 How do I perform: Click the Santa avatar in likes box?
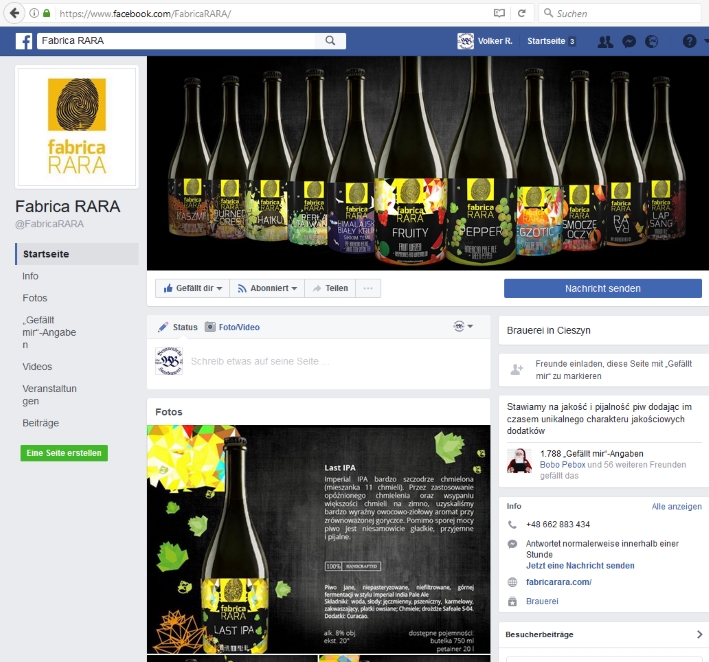tap(519, 461)
